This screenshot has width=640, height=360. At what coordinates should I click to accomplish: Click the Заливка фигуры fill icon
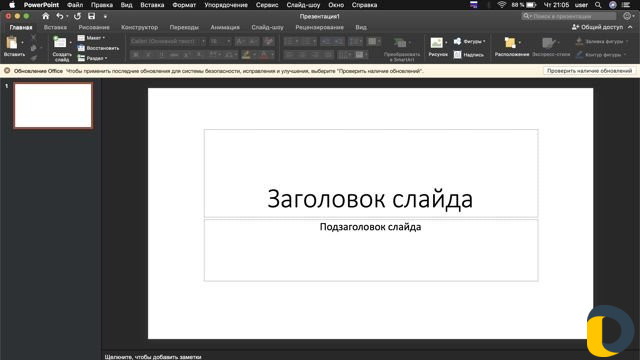(x=579, y=41)
